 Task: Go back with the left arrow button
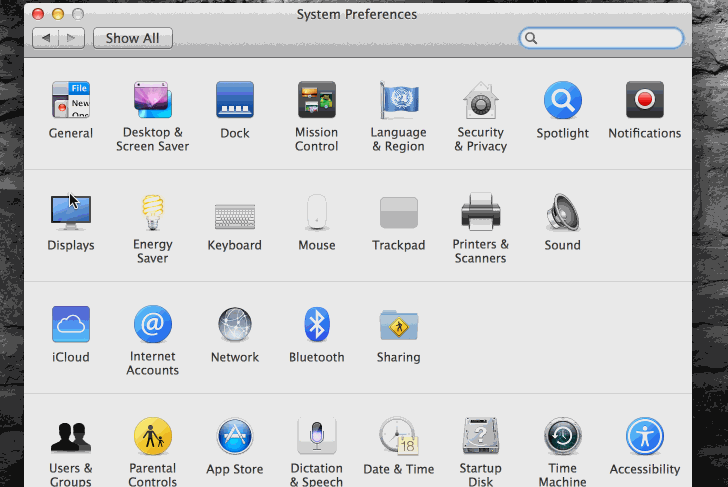tap(46, 38)
